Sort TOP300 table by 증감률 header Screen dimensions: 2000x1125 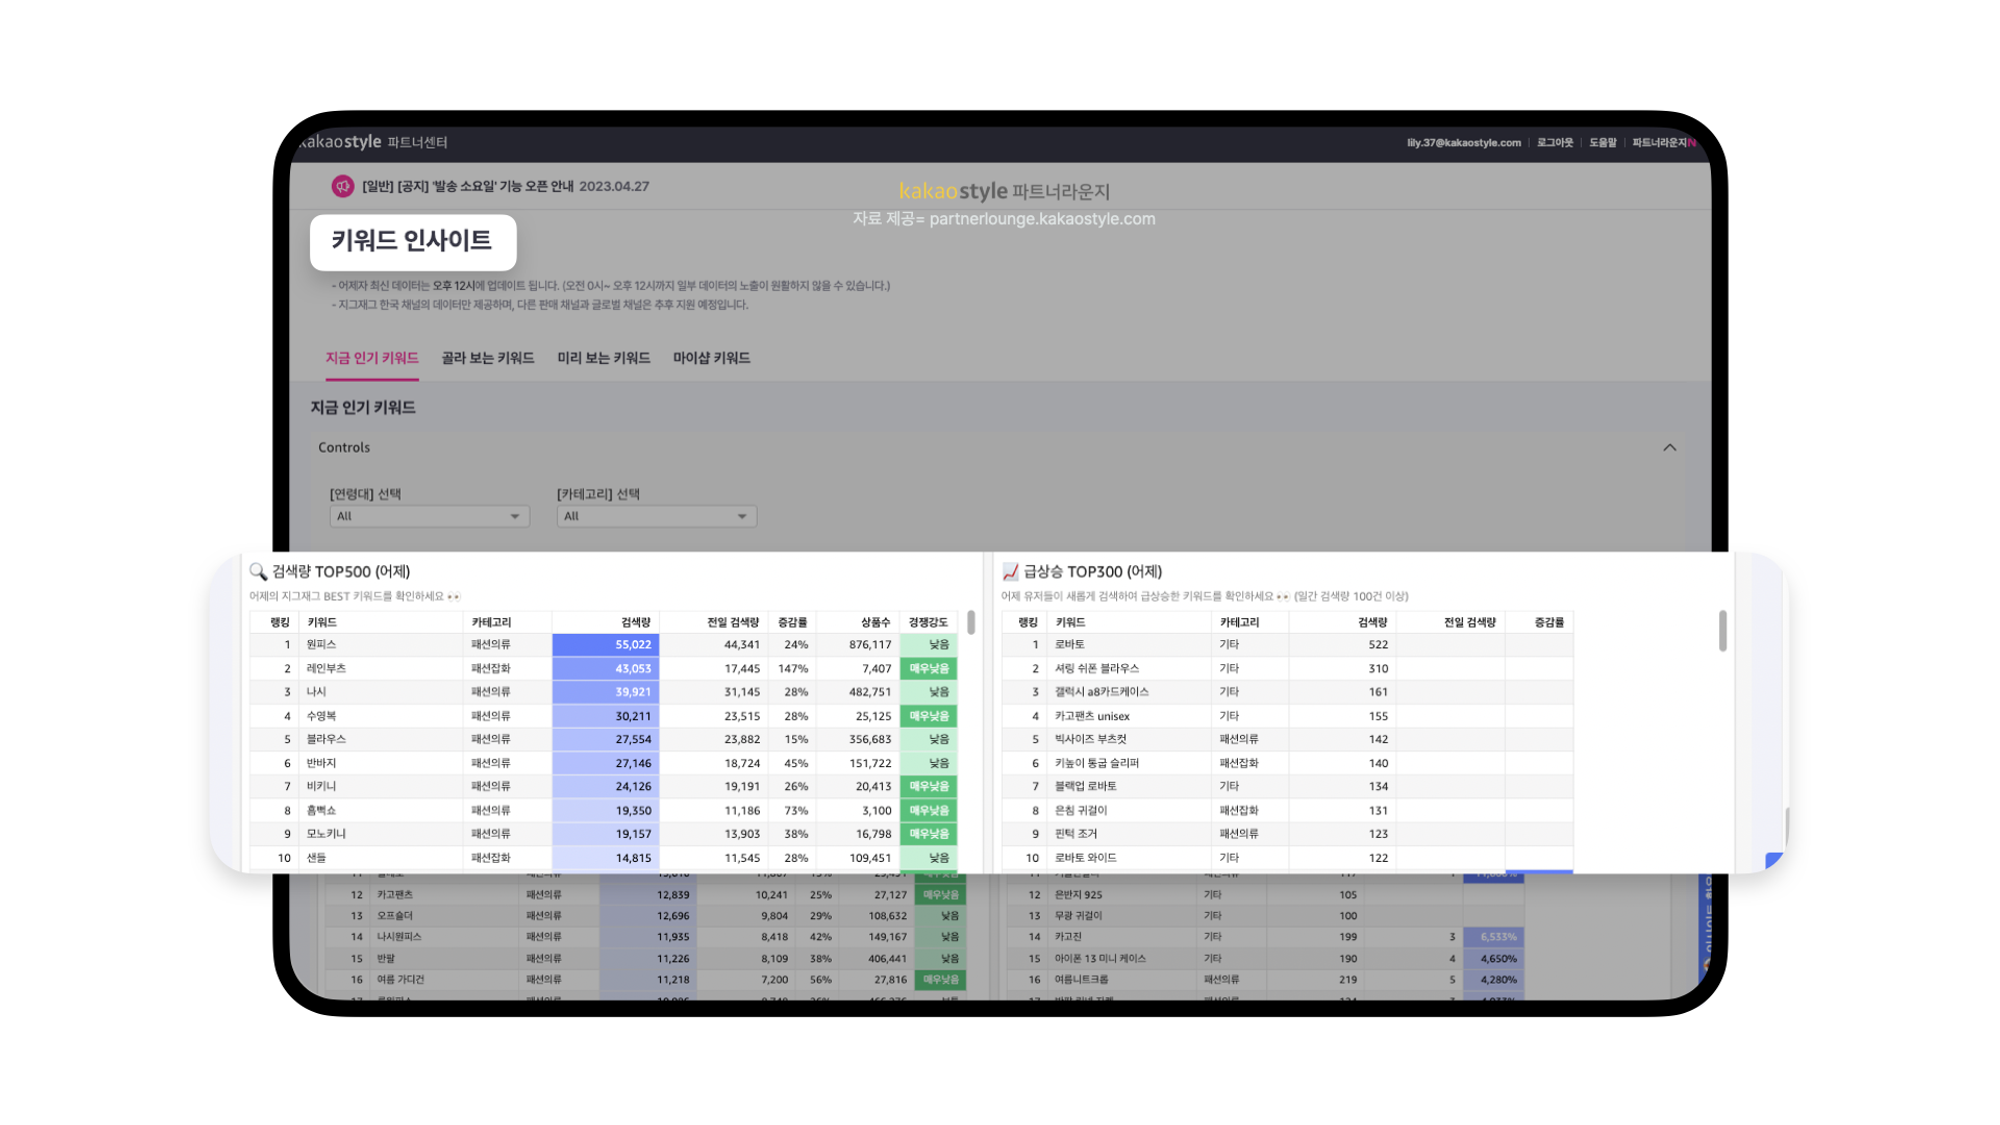point(1548,622)
